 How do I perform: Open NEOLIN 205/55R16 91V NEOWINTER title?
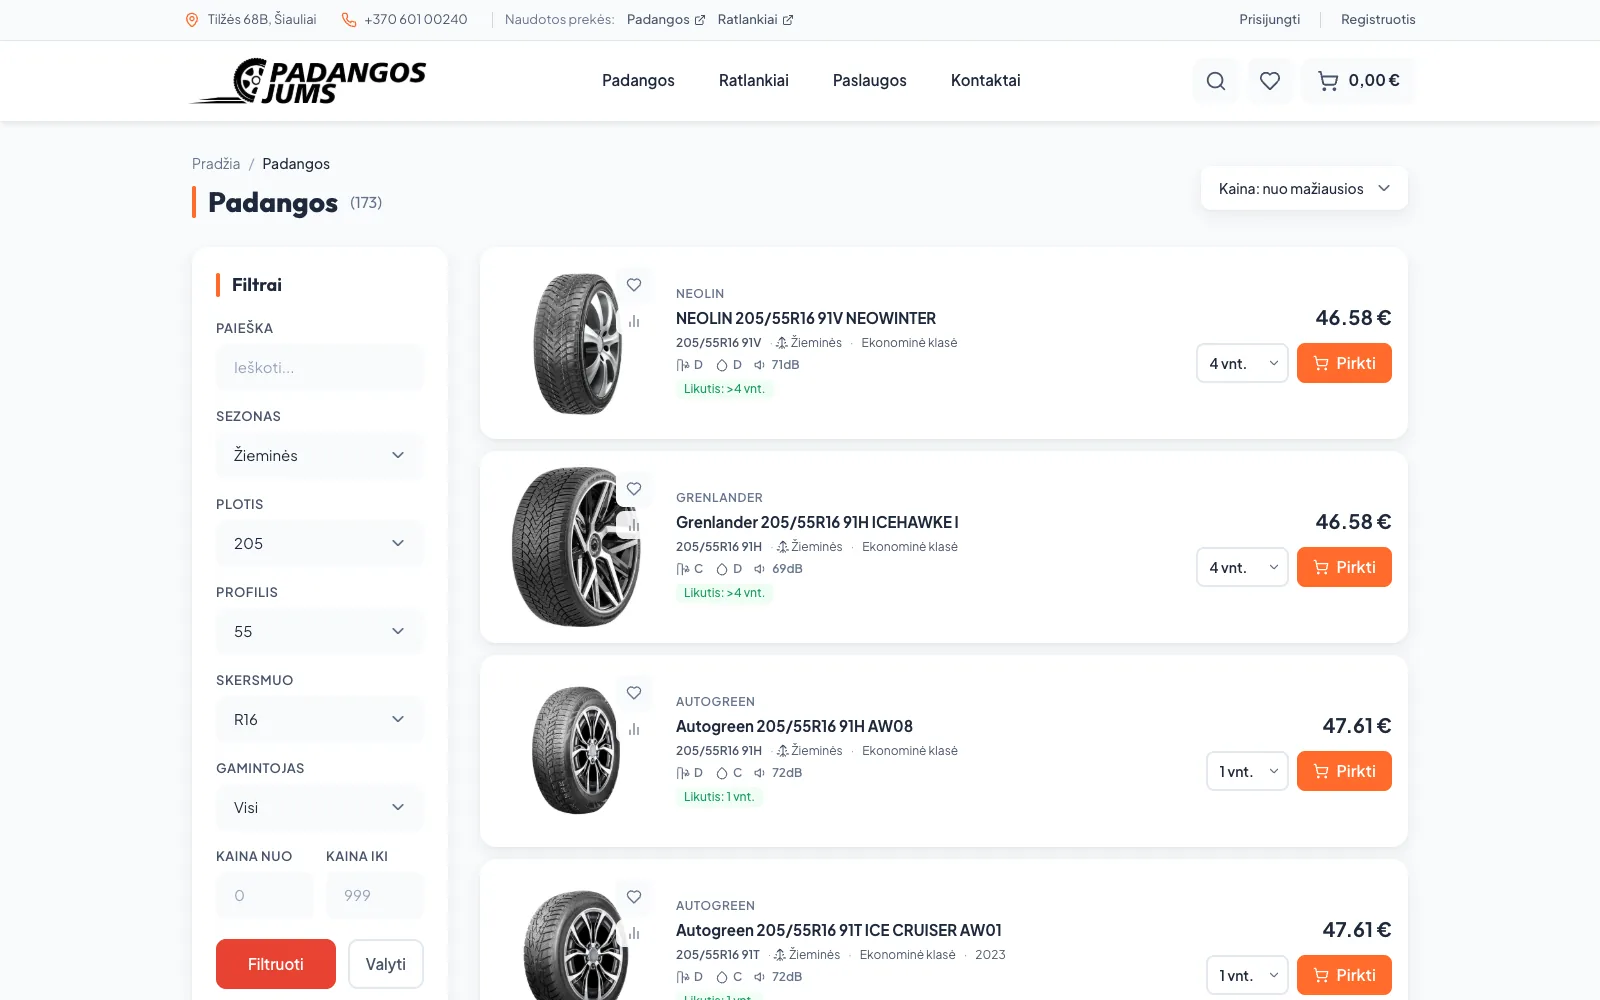[806, 318]
